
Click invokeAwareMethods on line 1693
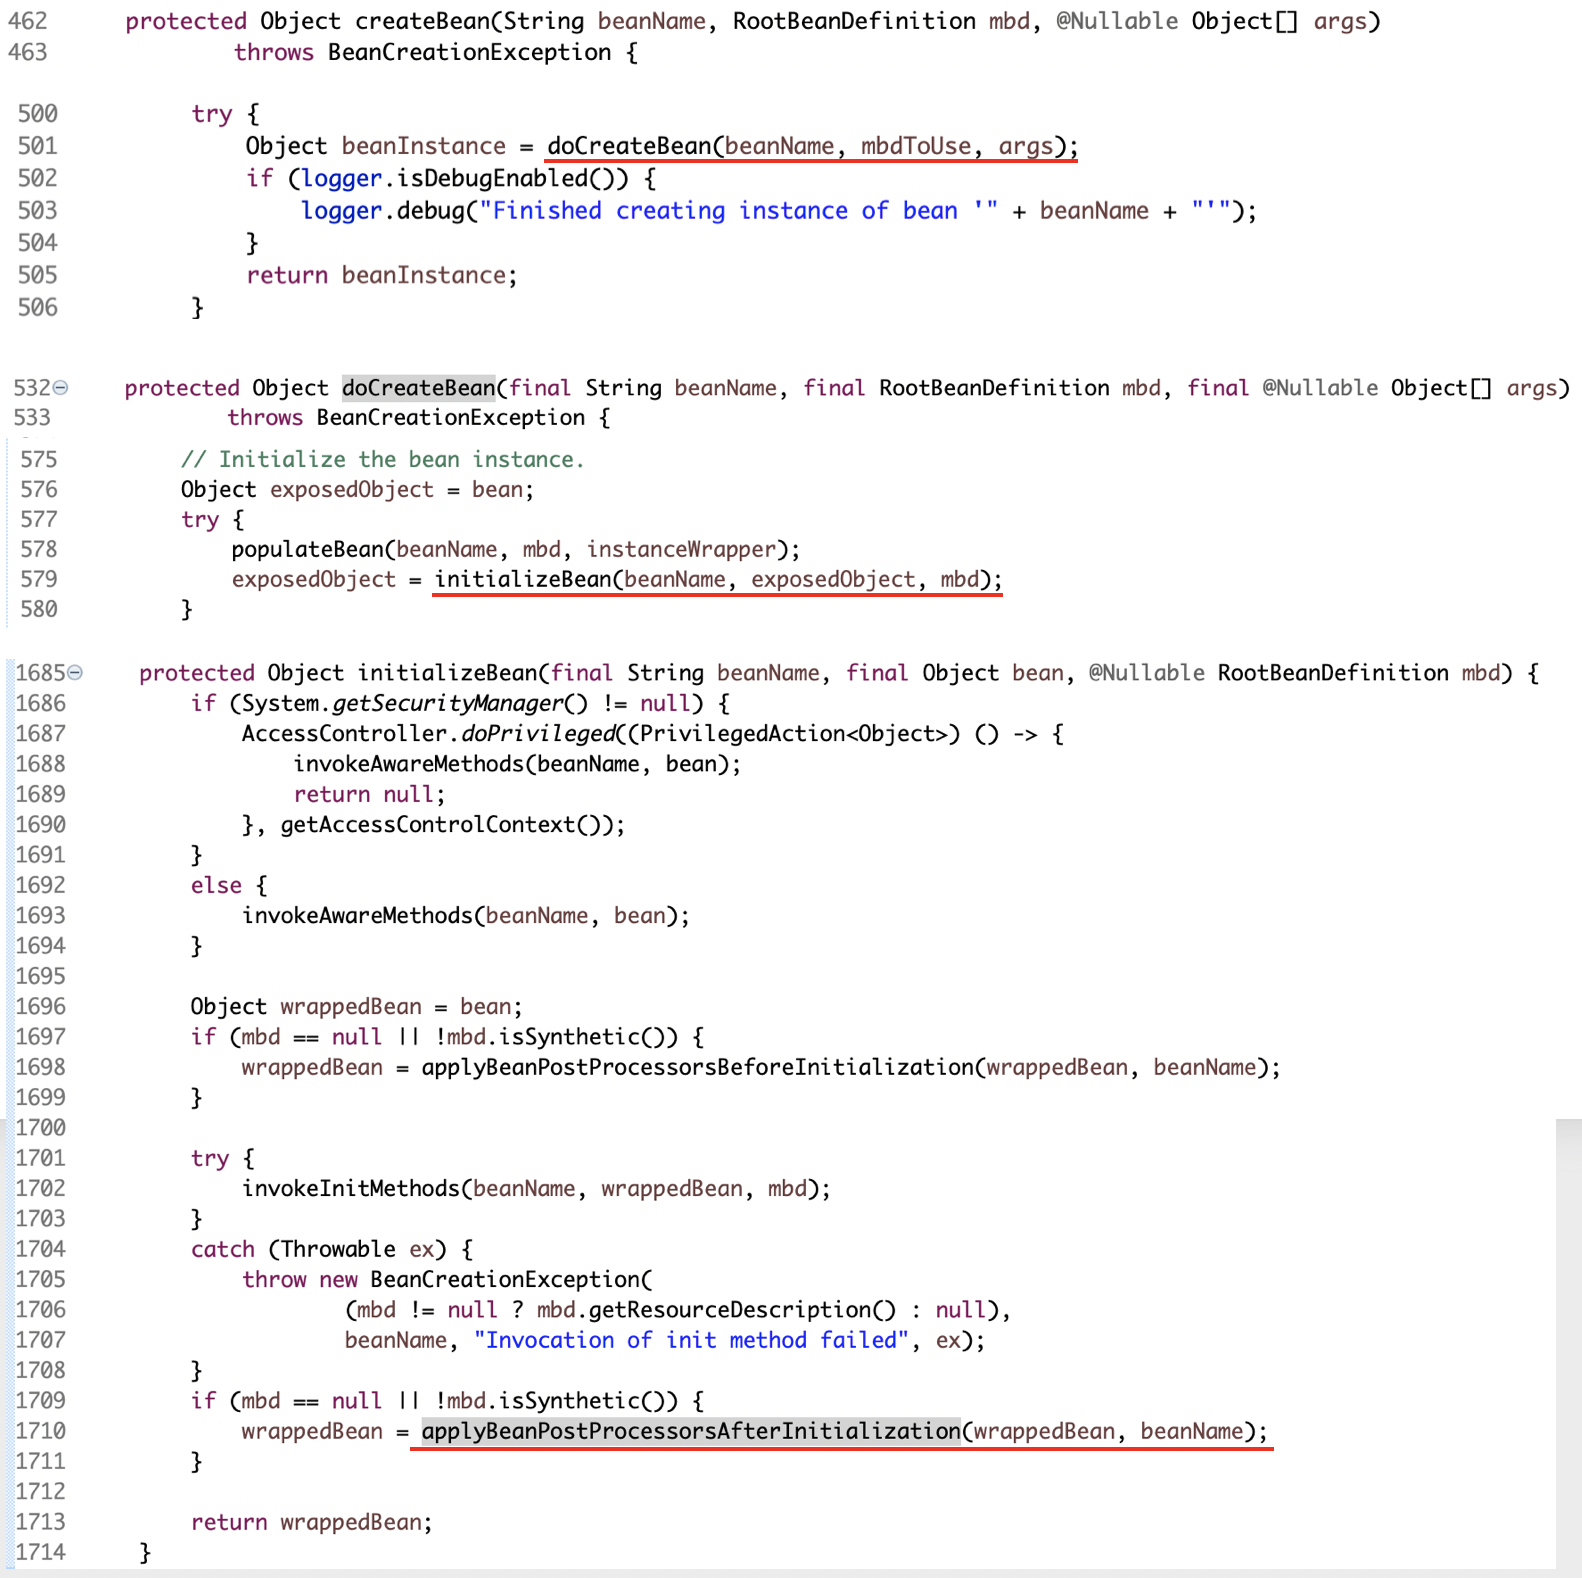tap(357, 916)
